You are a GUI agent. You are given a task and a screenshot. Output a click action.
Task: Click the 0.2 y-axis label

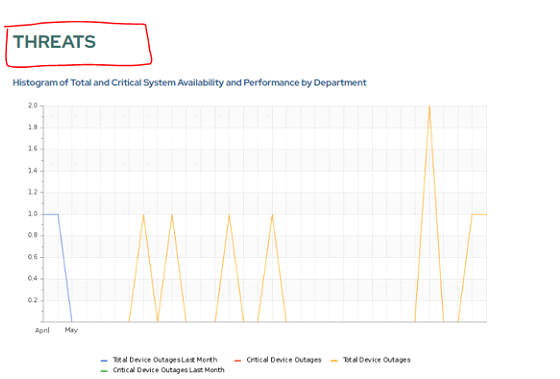[33, 300]
